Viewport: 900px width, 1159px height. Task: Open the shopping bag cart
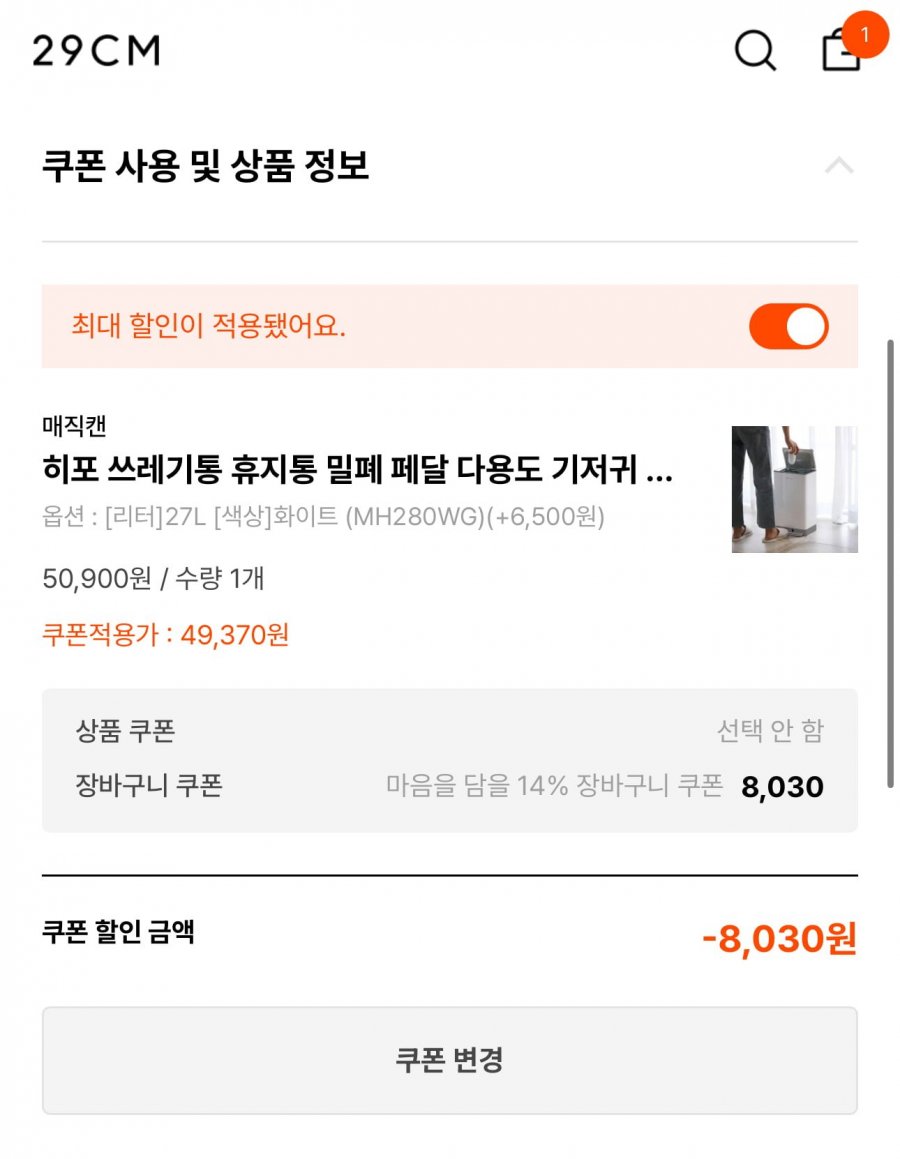point(840,52)
